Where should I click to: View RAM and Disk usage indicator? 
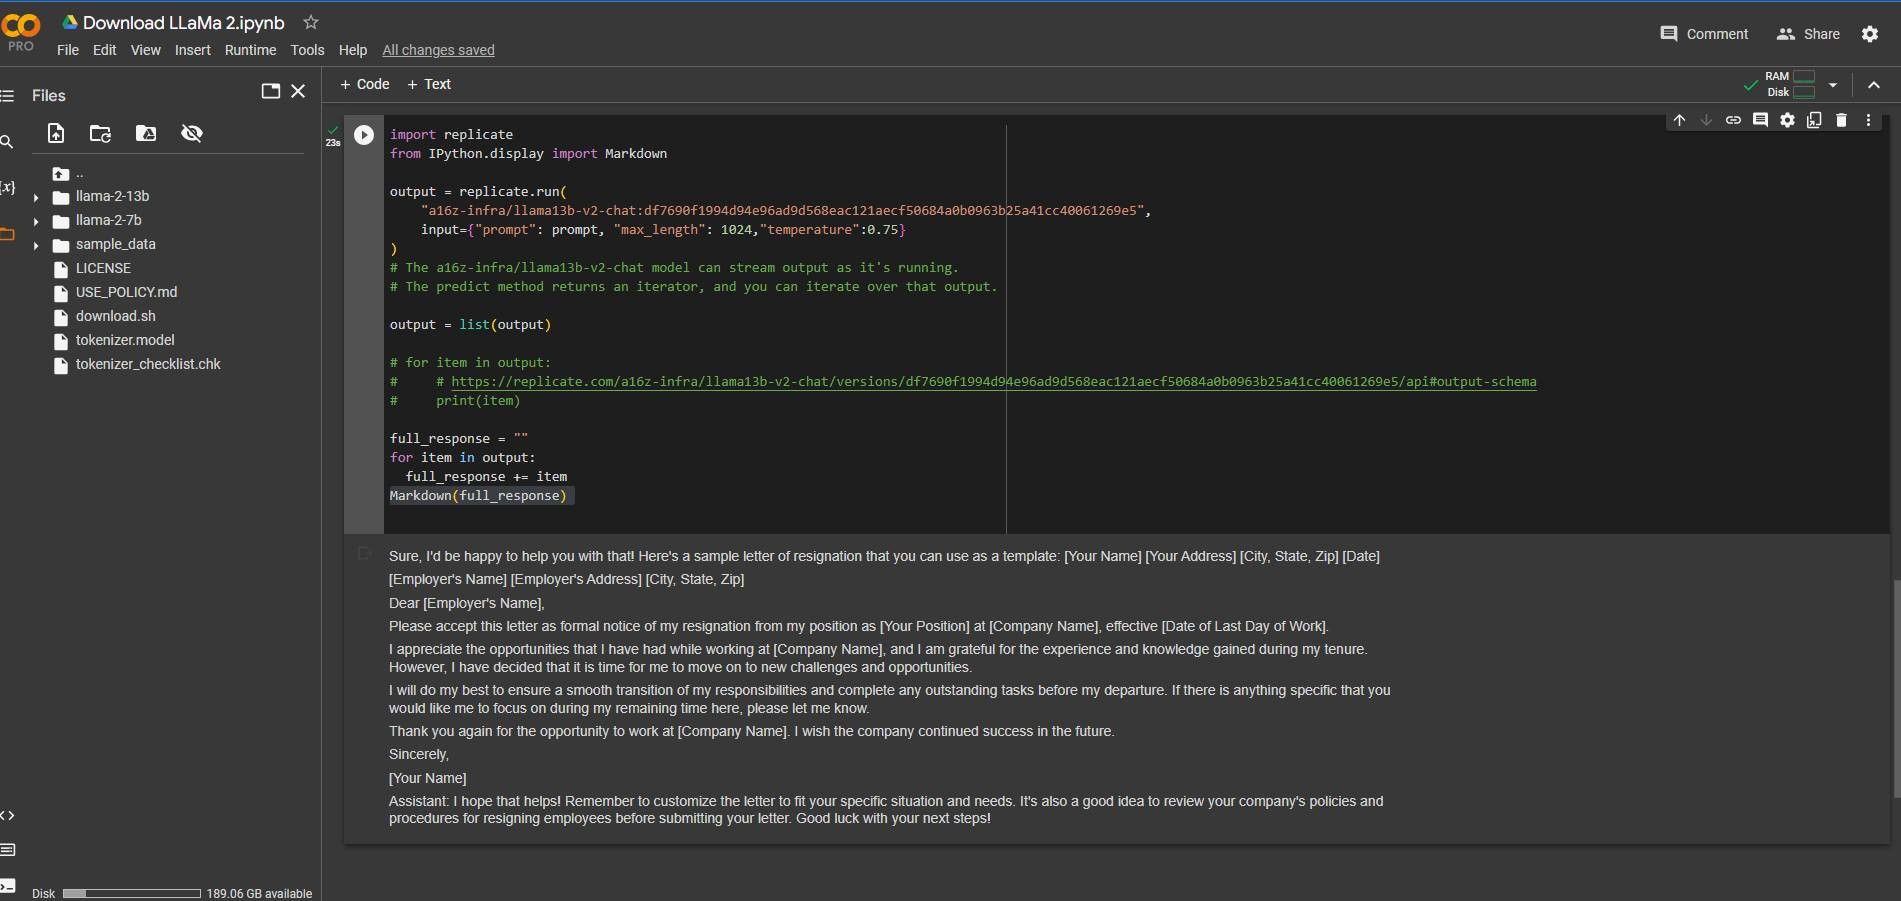(1790, 84)
